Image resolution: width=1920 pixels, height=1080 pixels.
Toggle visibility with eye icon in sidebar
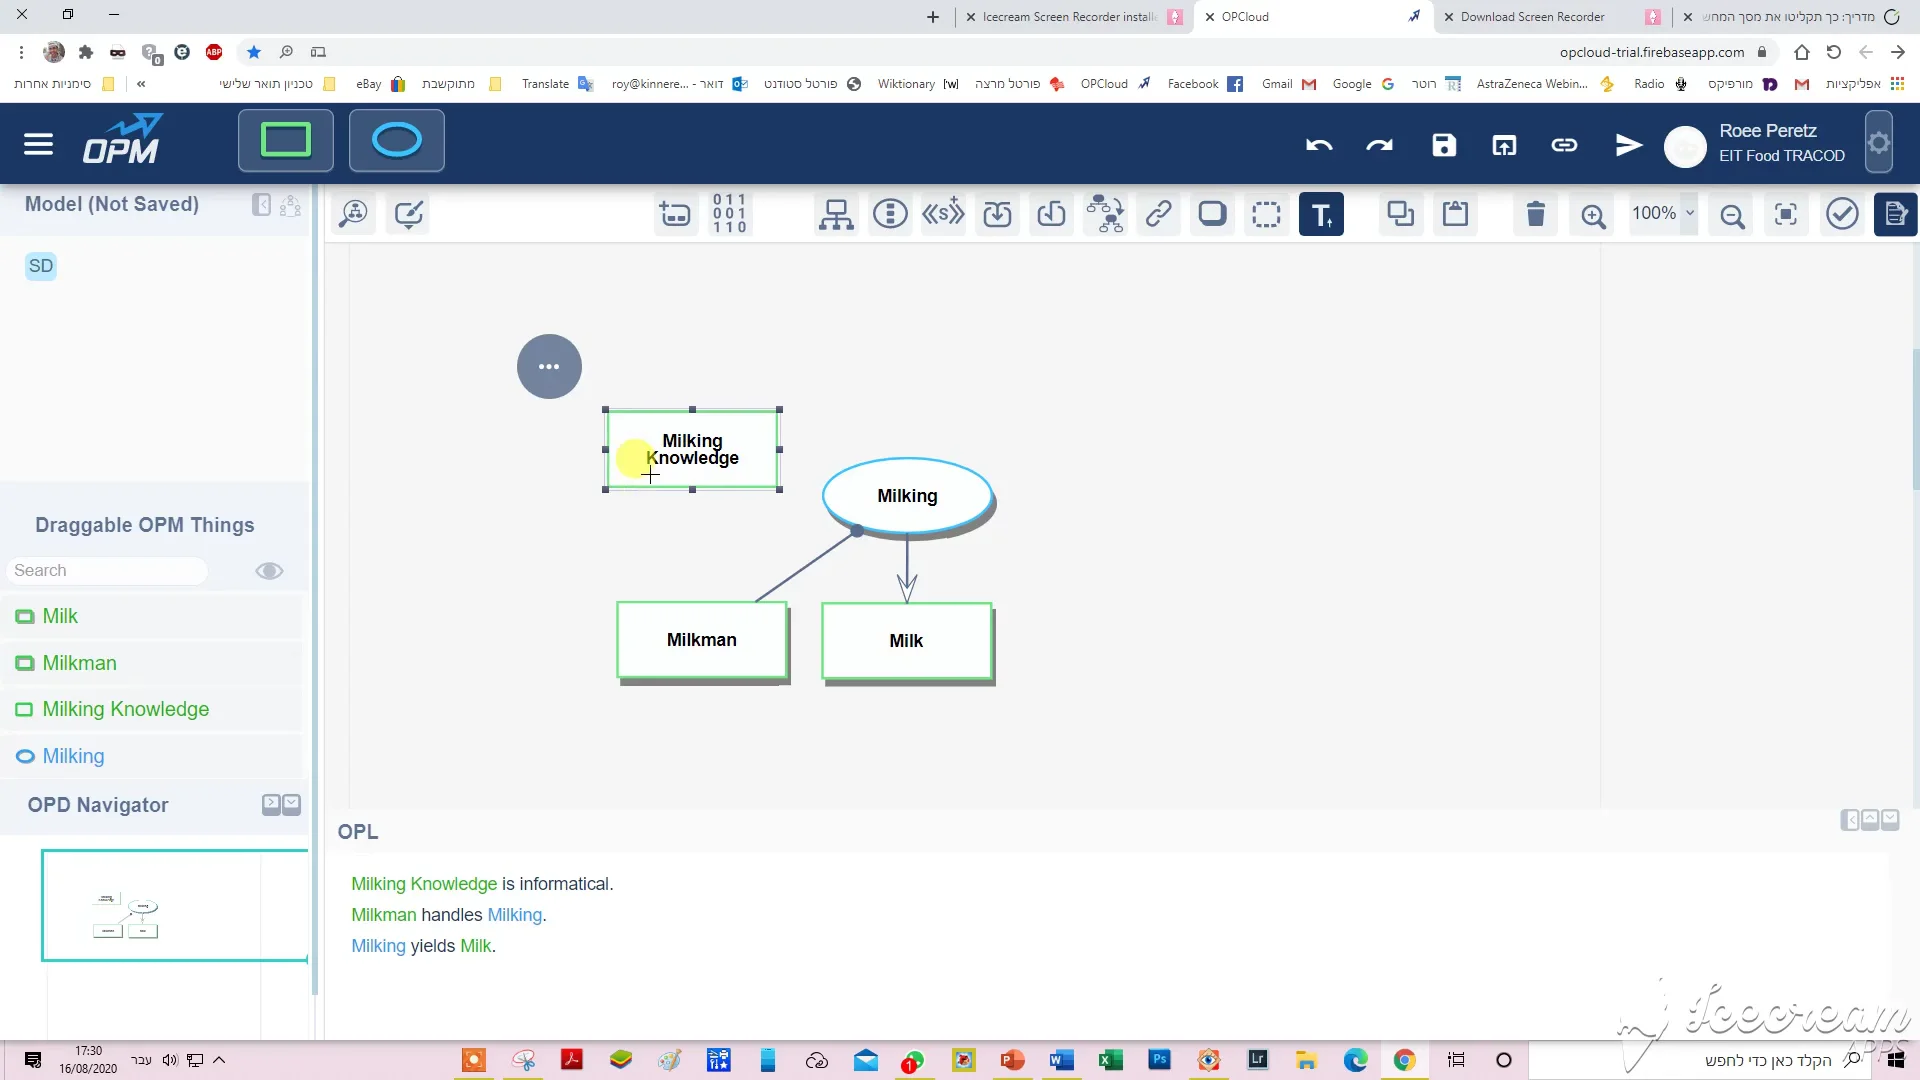(268, 570)
